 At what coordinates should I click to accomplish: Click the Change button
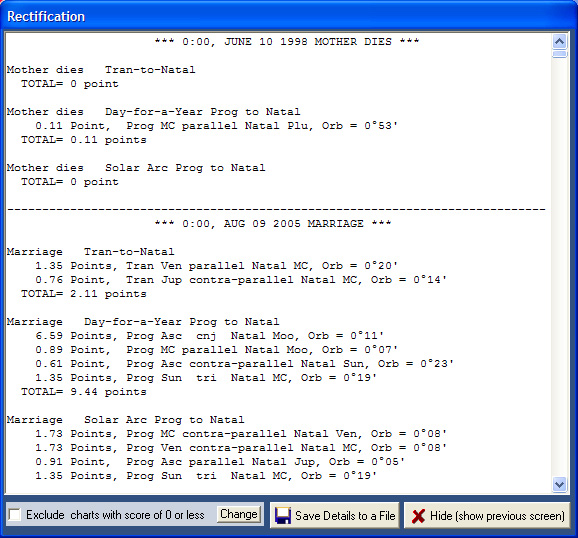coord(238,514)
